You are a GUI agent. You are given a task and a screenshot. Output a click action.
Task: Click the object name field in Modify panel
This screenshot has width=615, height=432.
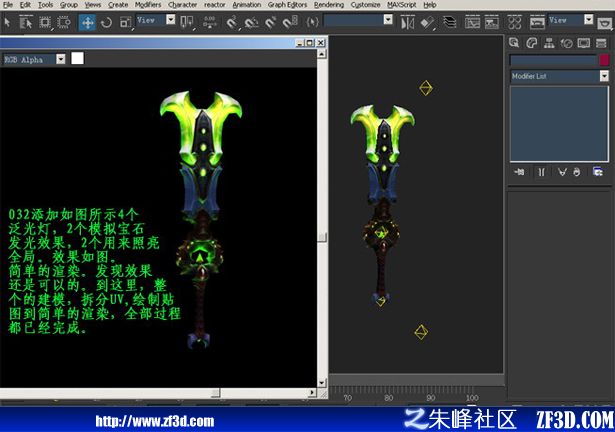coord(553,60)
